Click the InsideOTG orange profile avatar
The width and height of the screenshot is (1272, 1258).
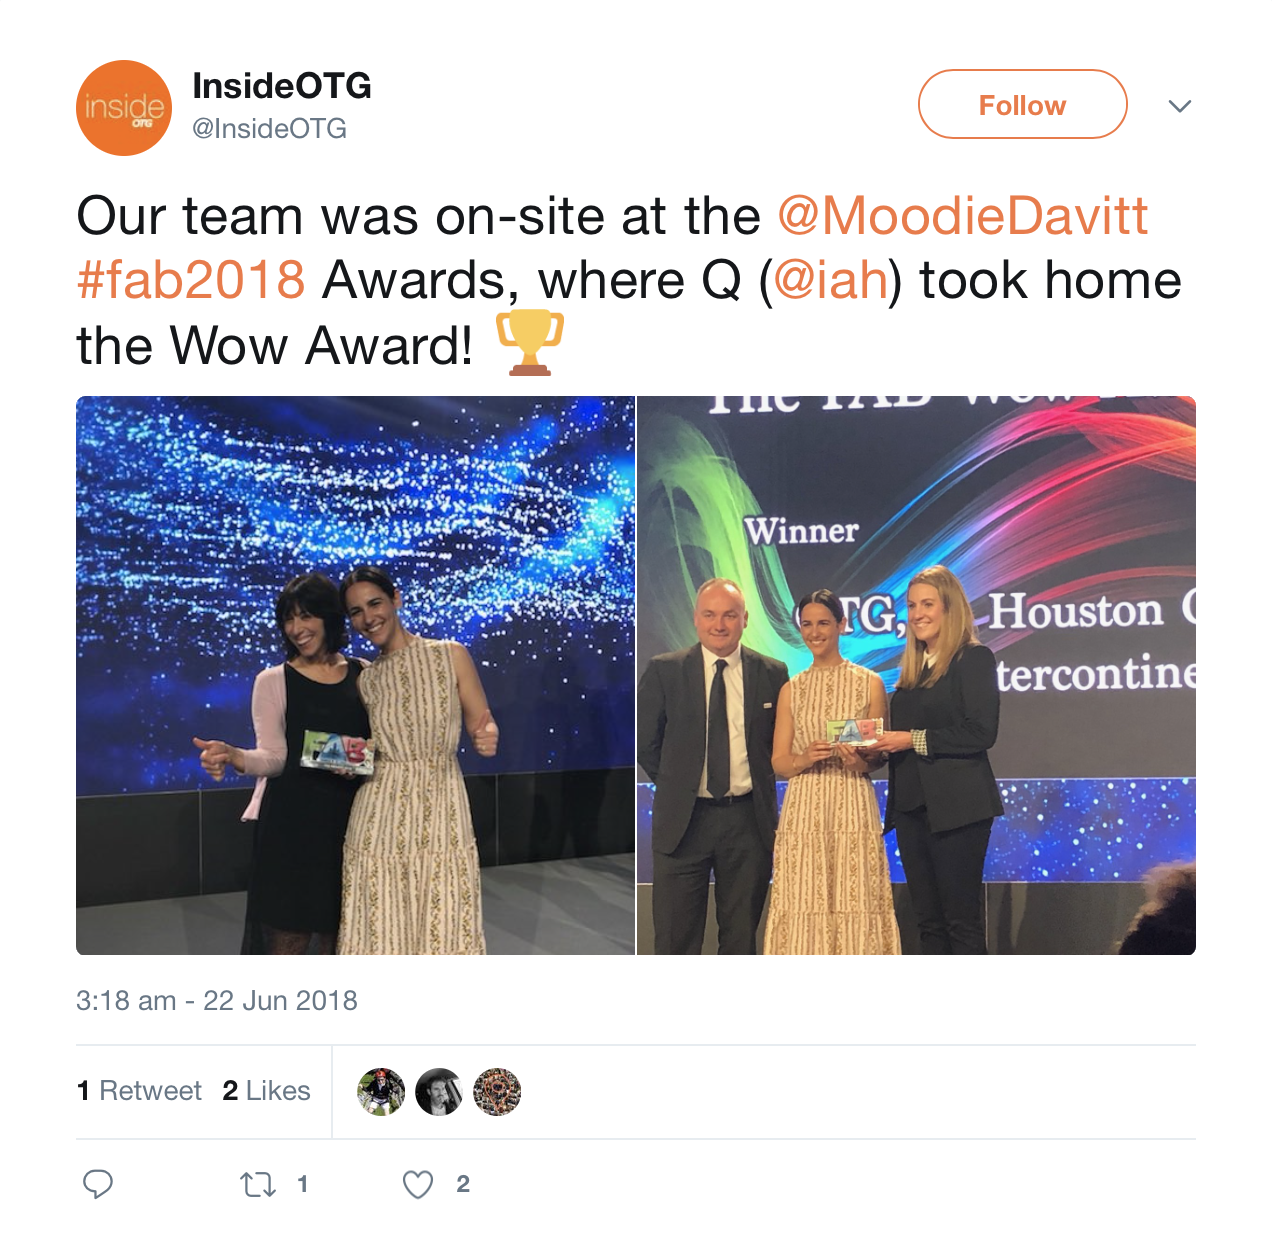point(124,108)
